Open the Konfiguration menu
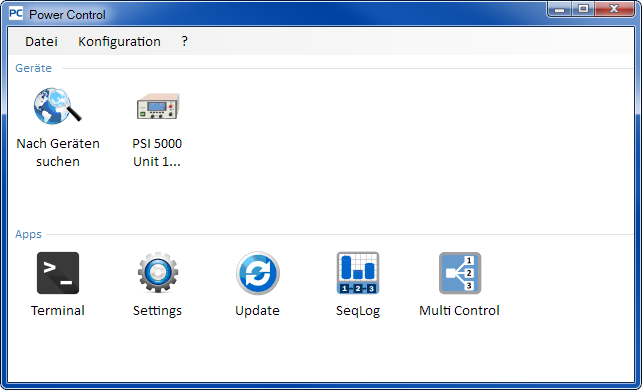 point(119,42)
